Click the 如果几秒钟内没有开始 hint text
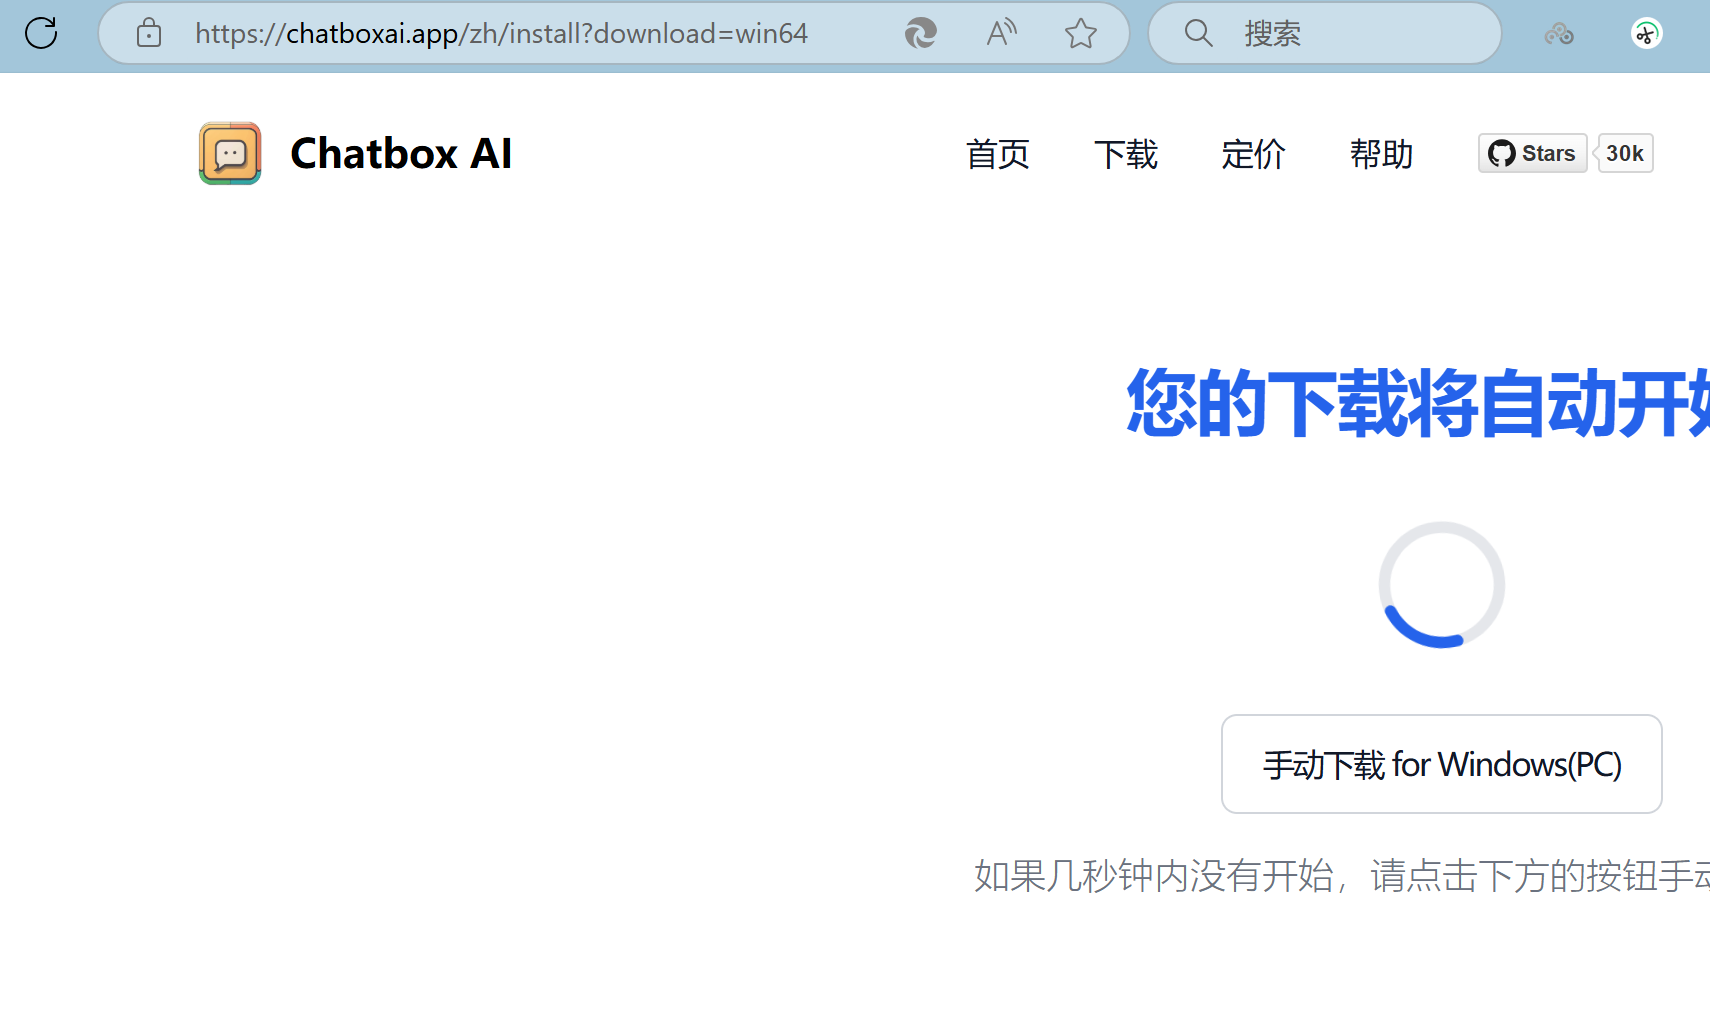 tap(1342, 875)
